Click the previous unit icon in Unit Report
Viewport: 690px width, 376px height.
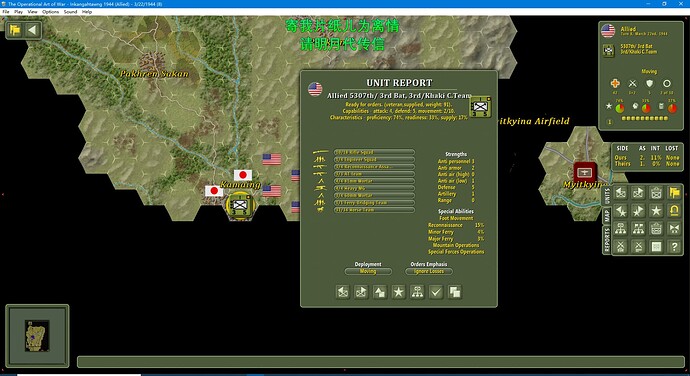pyautogui.click(x=343, y=292)
